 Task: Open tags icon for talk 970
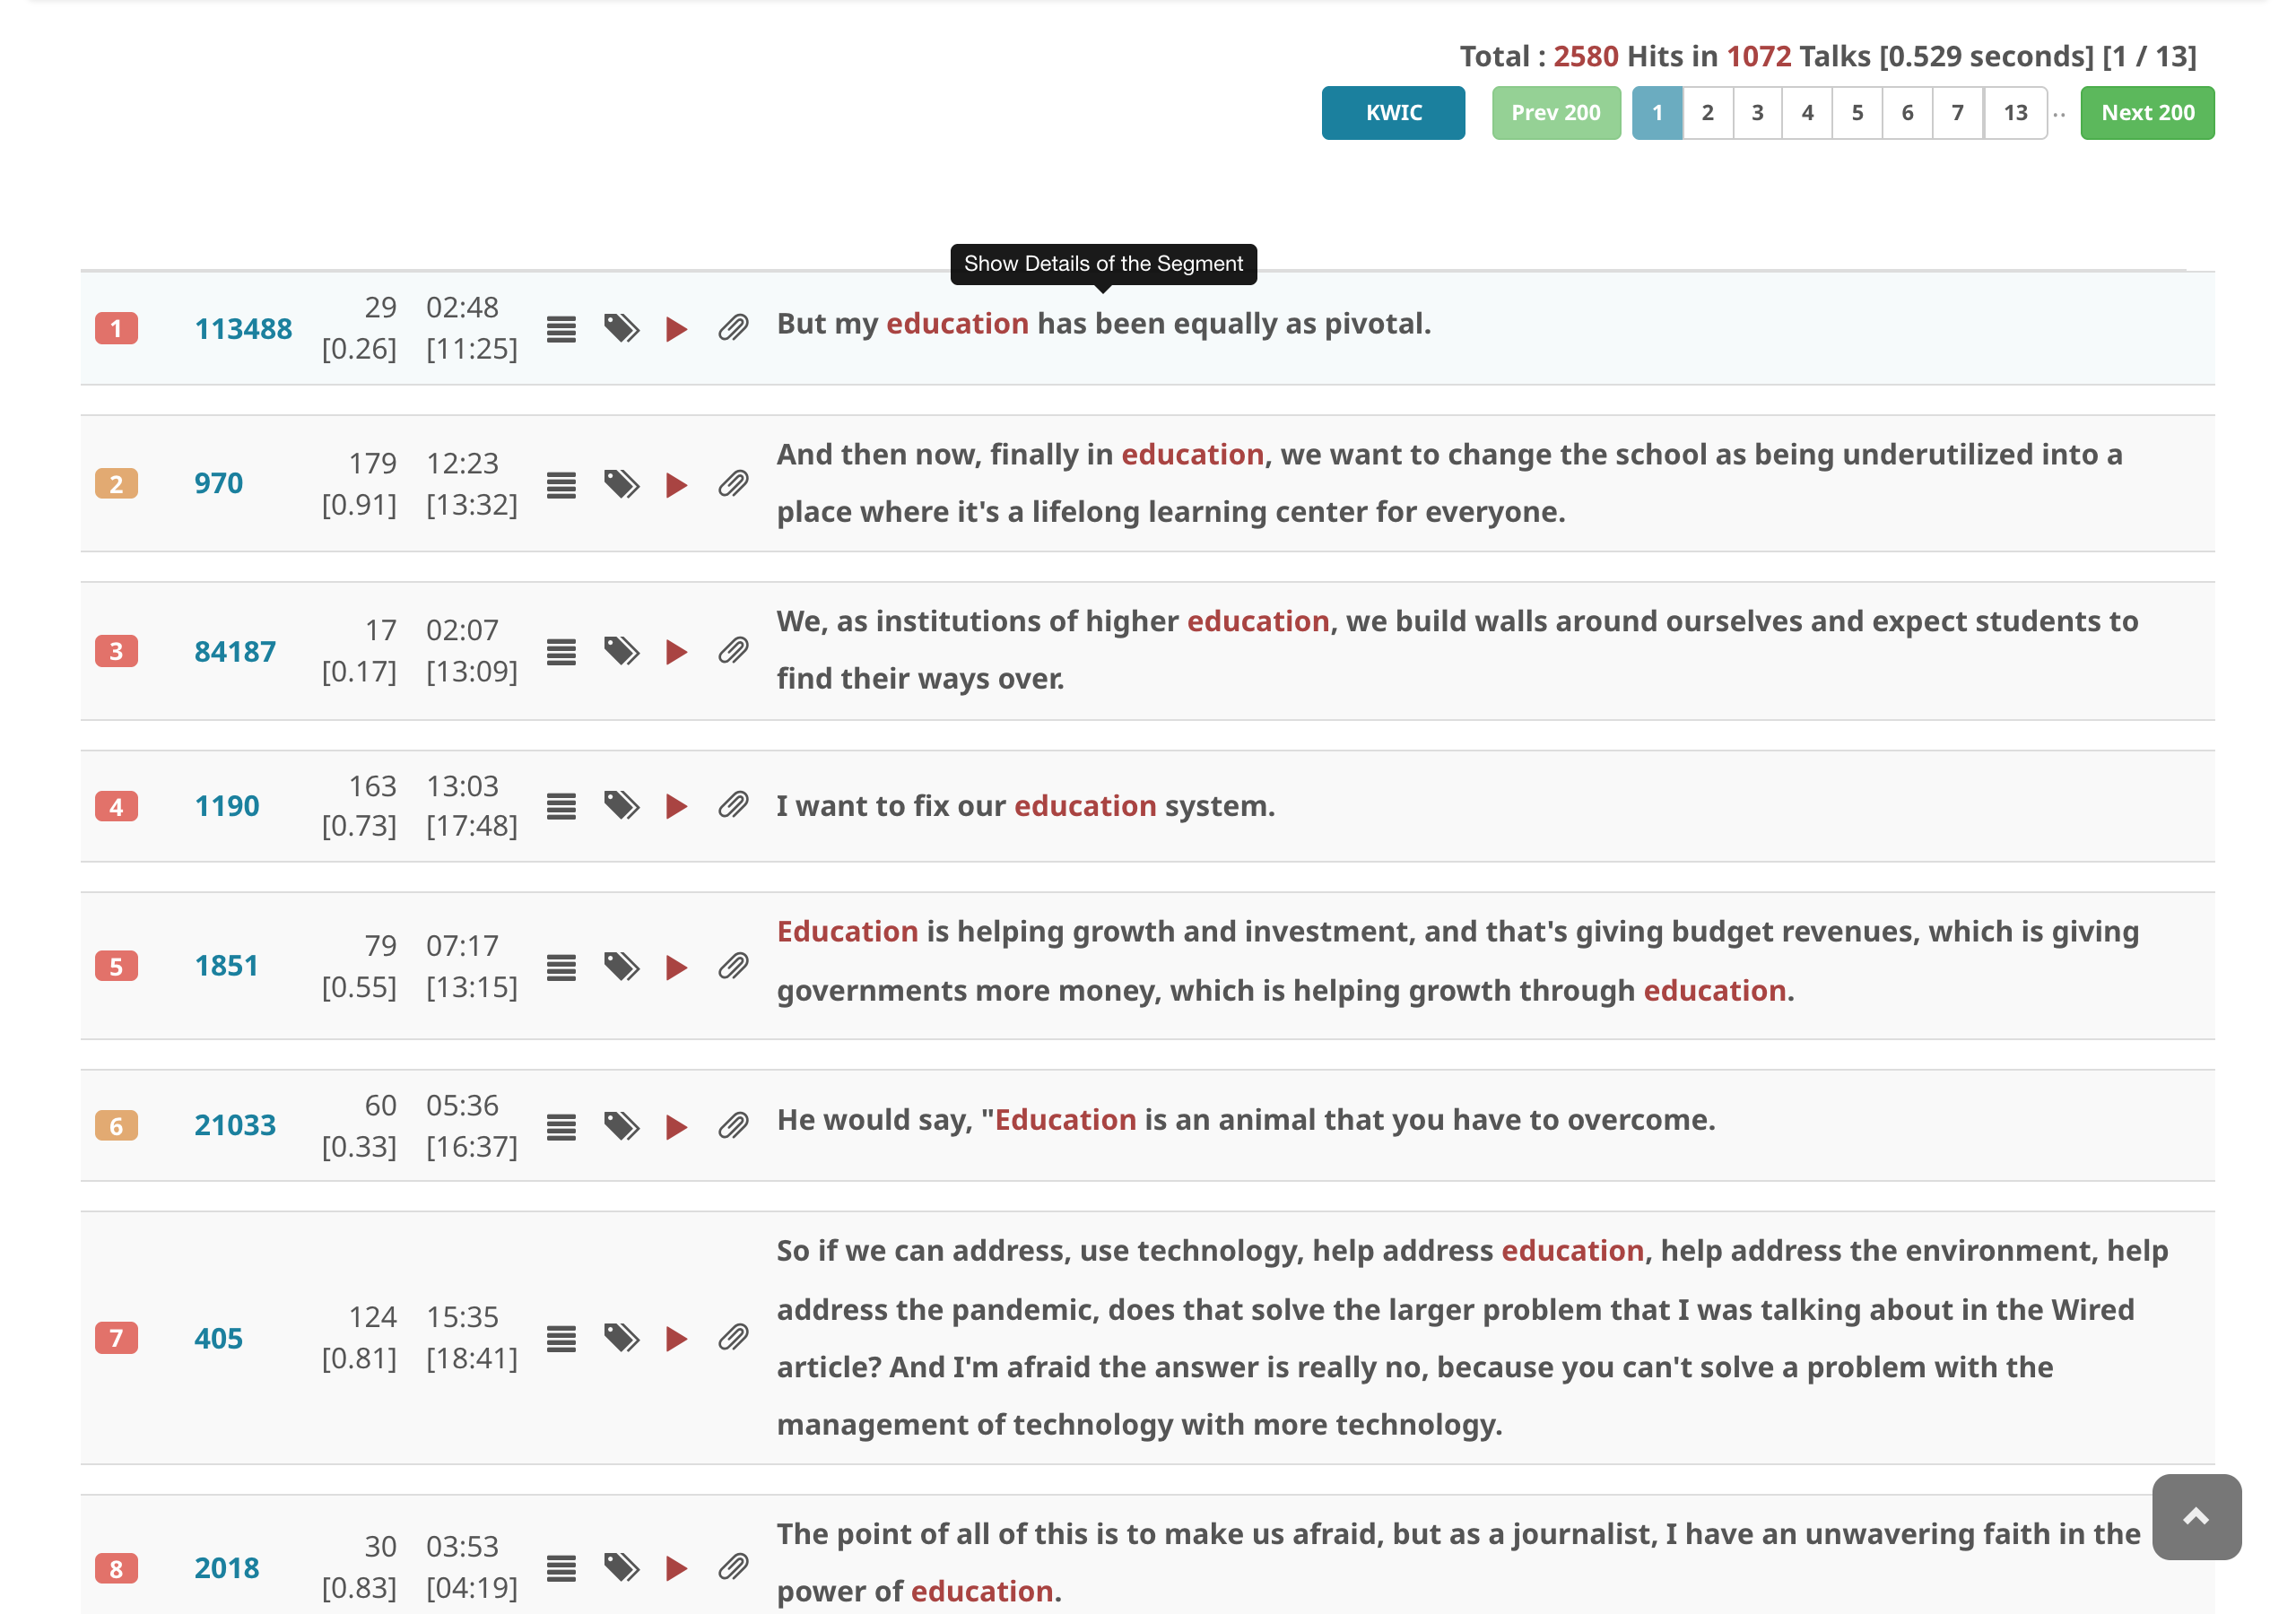click(621, 484)
